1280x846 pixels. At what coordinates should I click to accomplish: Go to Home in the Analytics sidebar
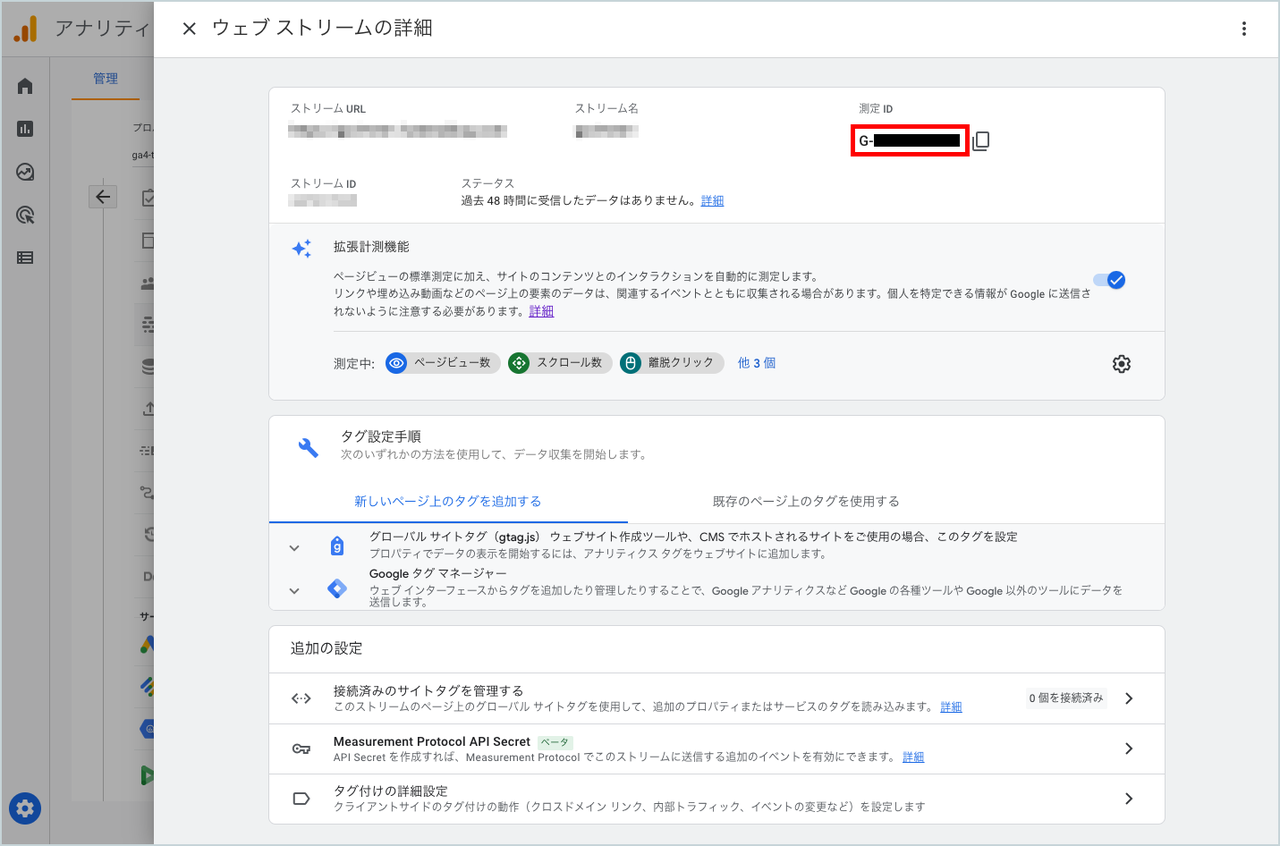click(x=25, y=86)
